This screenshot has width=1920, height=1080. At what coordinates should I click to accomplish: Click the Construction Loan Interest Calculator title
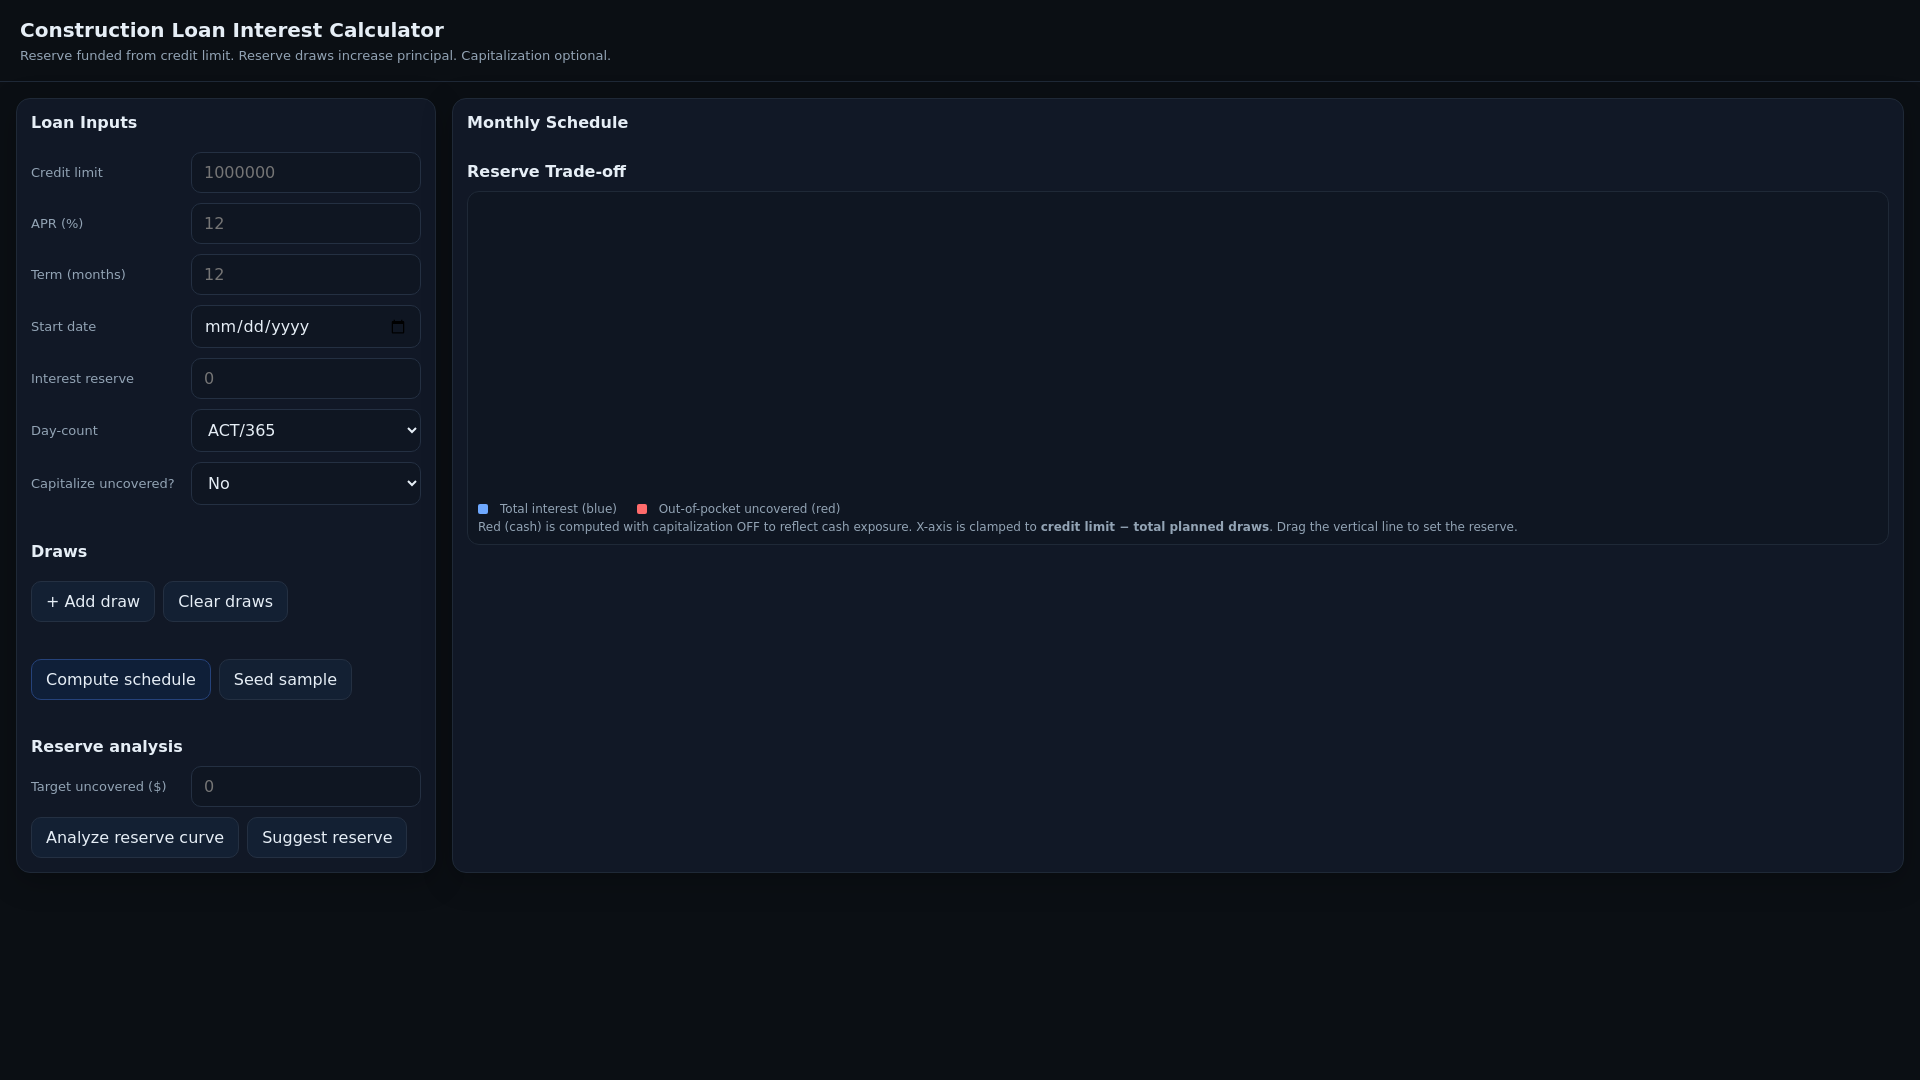coord(232,30)
